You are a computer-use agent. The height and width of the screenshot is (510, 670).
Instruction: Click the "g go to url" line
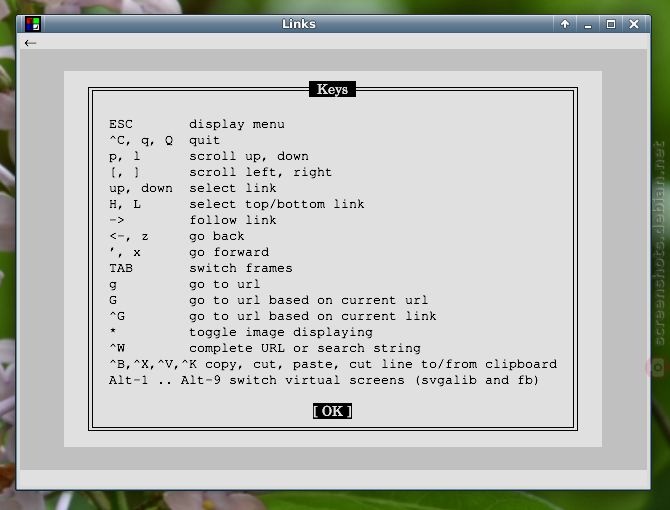[184, 284]
